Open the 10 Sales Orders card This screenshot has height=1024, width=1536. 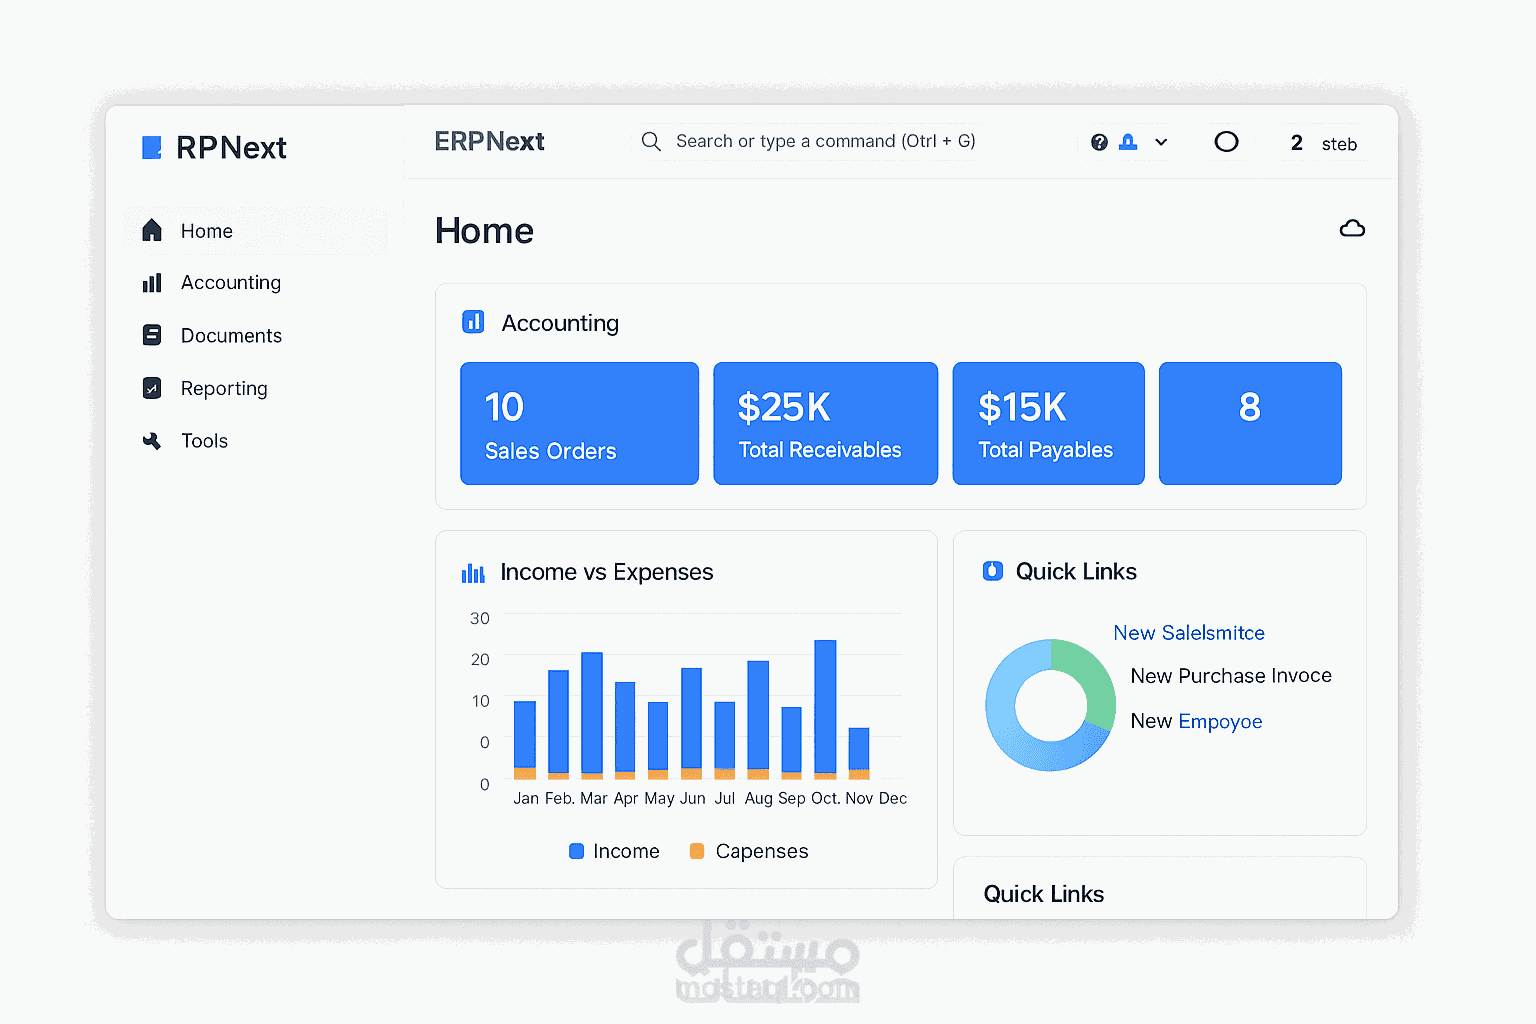pyautogui.click(x=579, y=423)
